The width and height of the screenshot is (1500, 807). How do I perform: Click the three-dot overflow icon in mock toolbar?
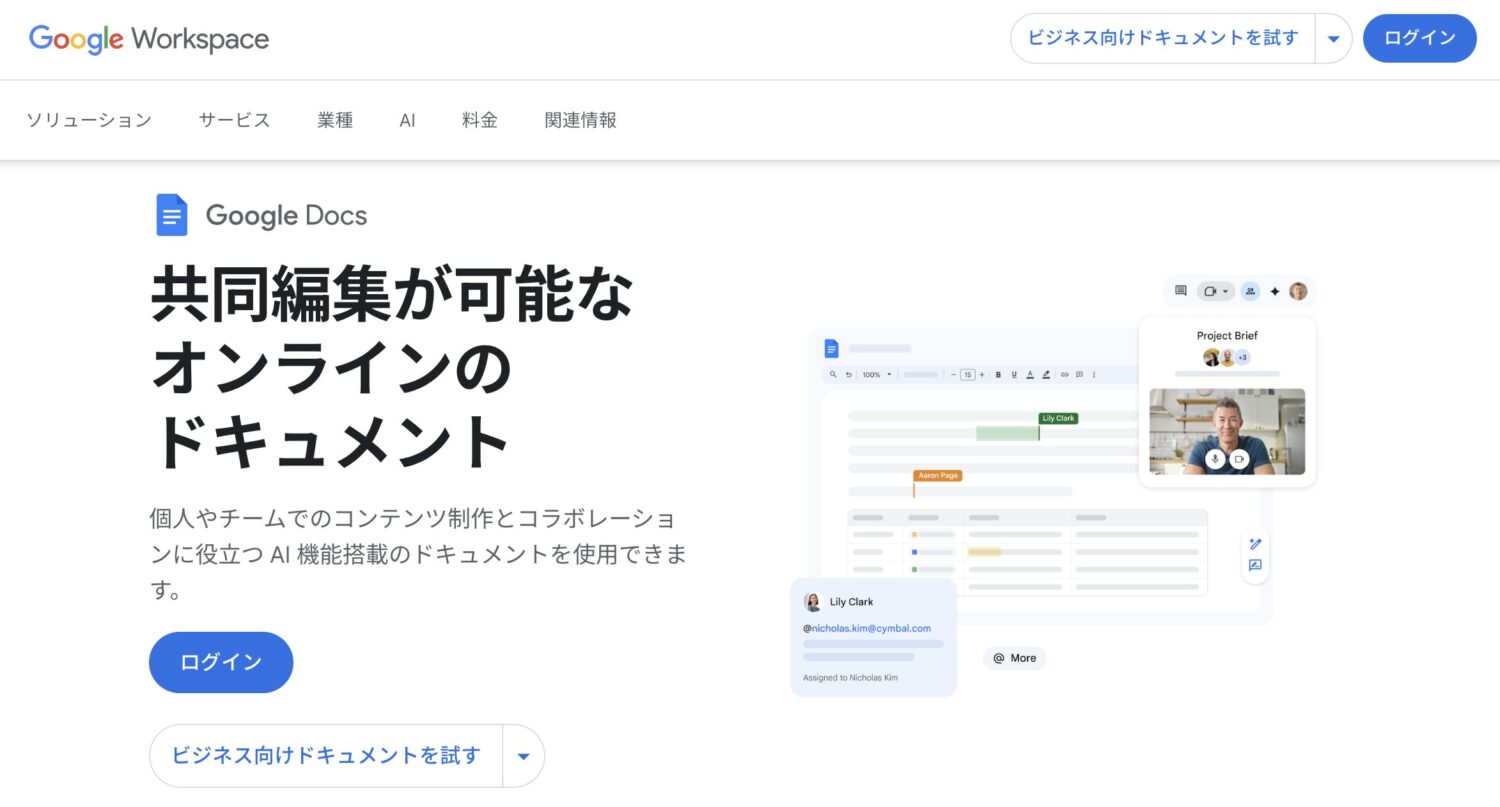(x=1094, y=374)
